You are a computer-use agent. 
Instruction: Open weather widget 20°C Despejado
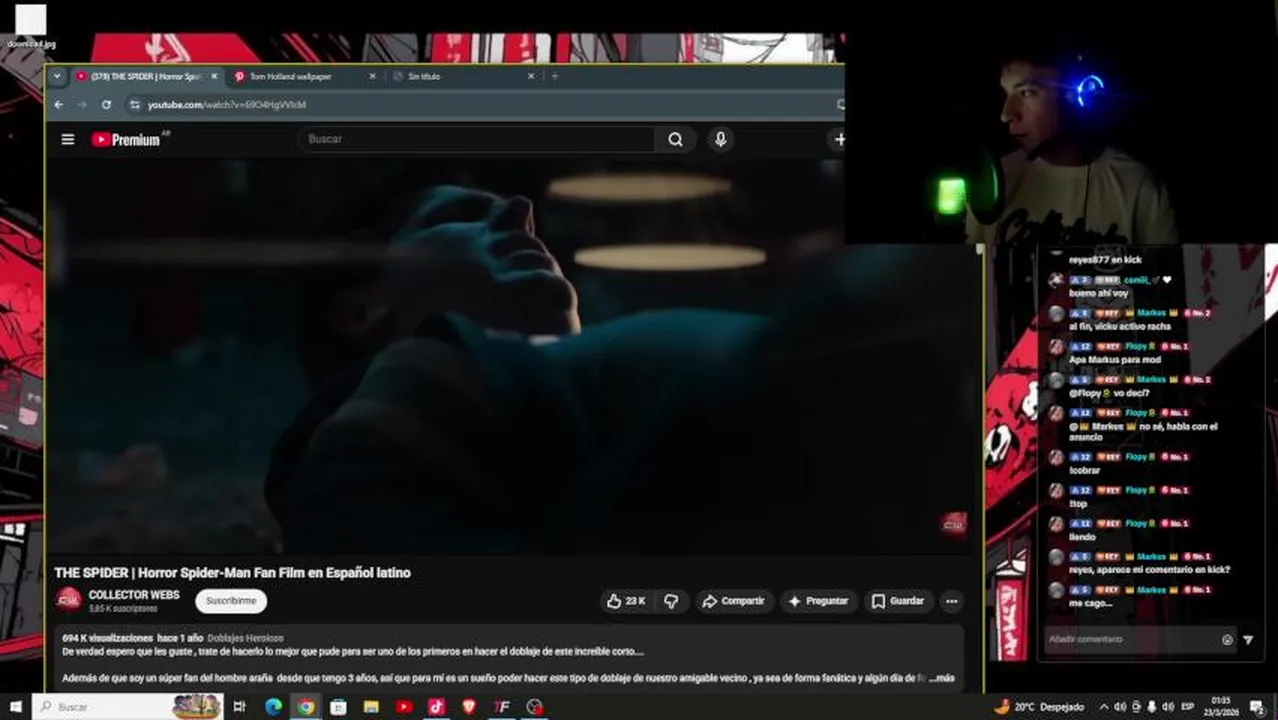(x=1039, y=706)
